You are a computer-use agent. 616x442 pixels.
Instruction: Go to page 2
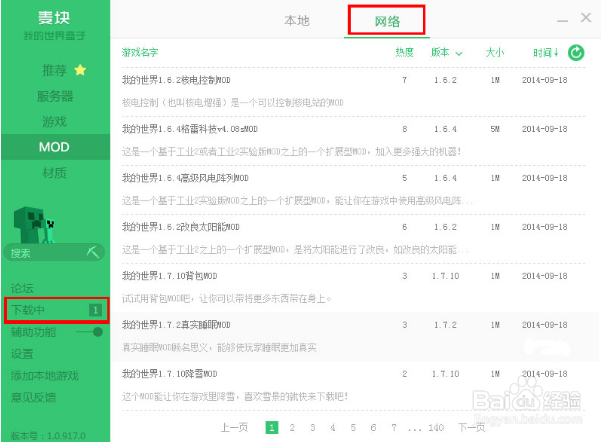click(x=292, y=427)
